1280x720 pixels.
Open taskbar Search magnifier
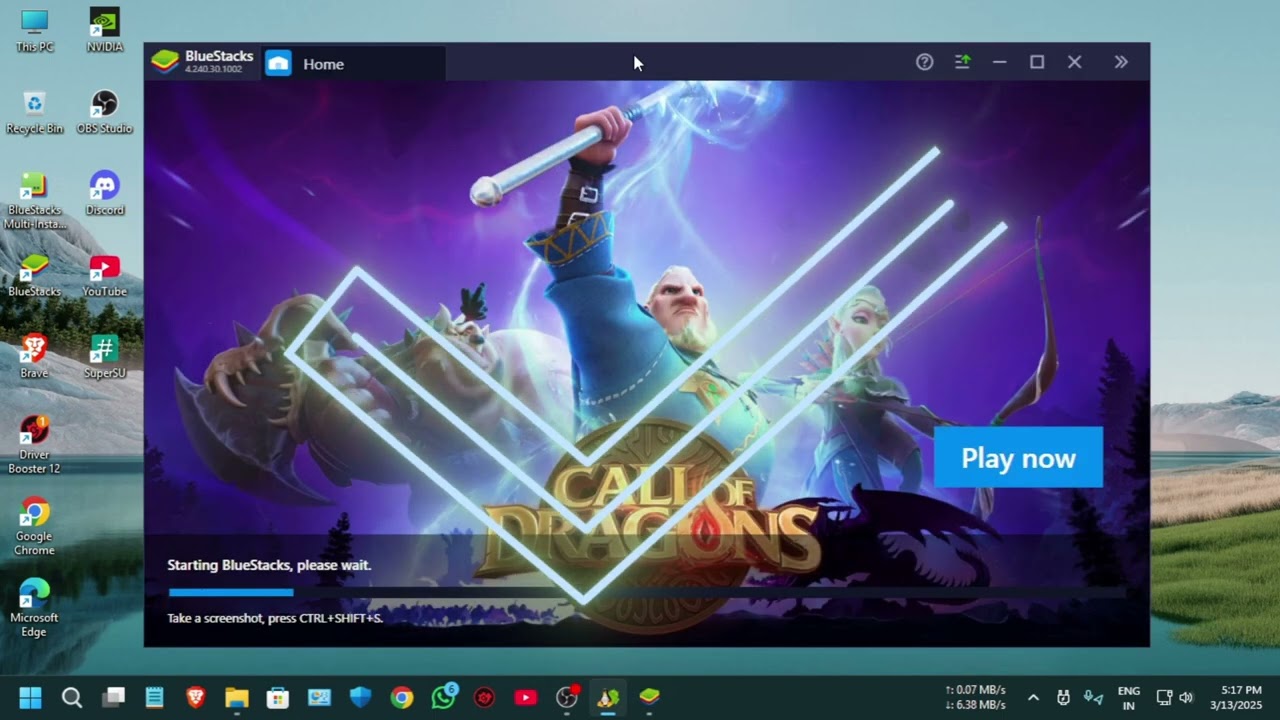(x=72, y=697)
